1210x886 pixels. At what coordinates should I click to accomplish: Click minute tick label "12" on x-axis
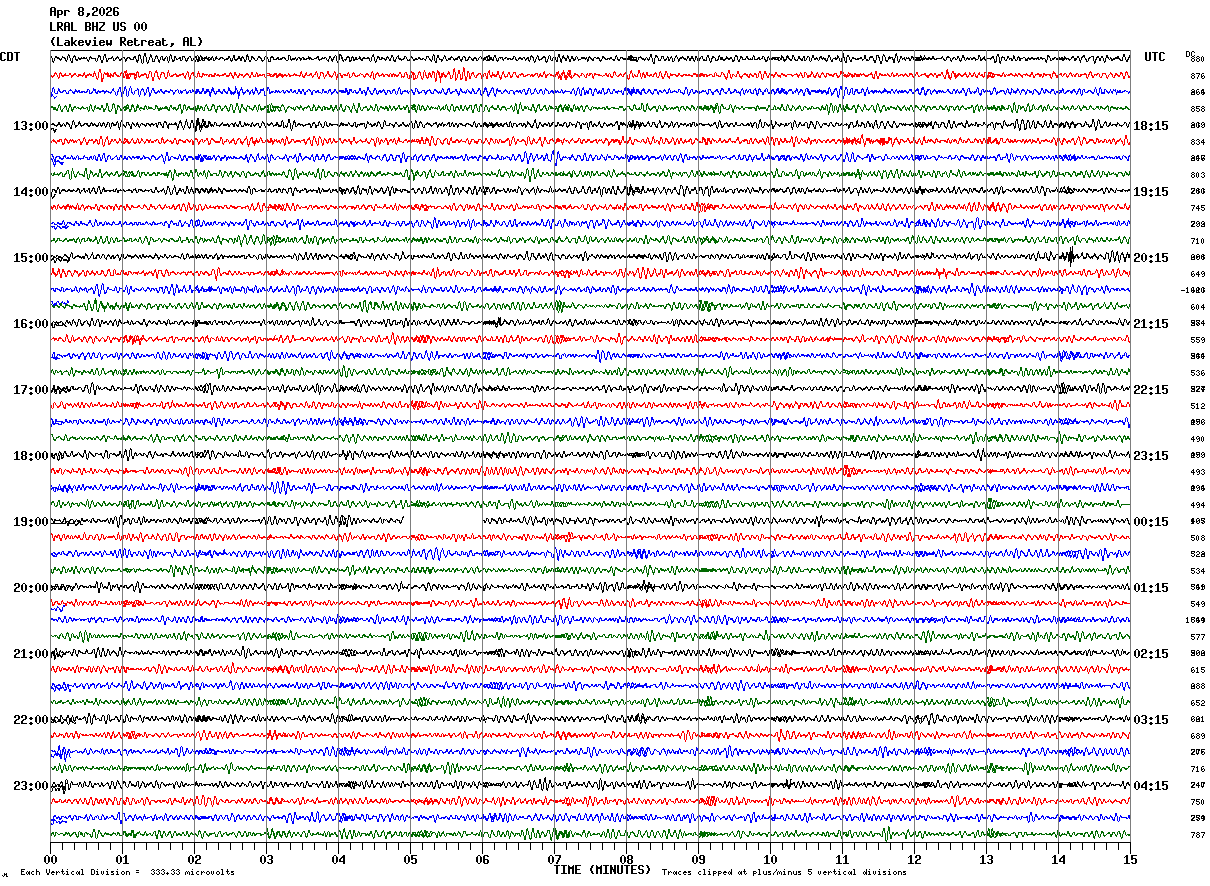[x=914, y=859]
